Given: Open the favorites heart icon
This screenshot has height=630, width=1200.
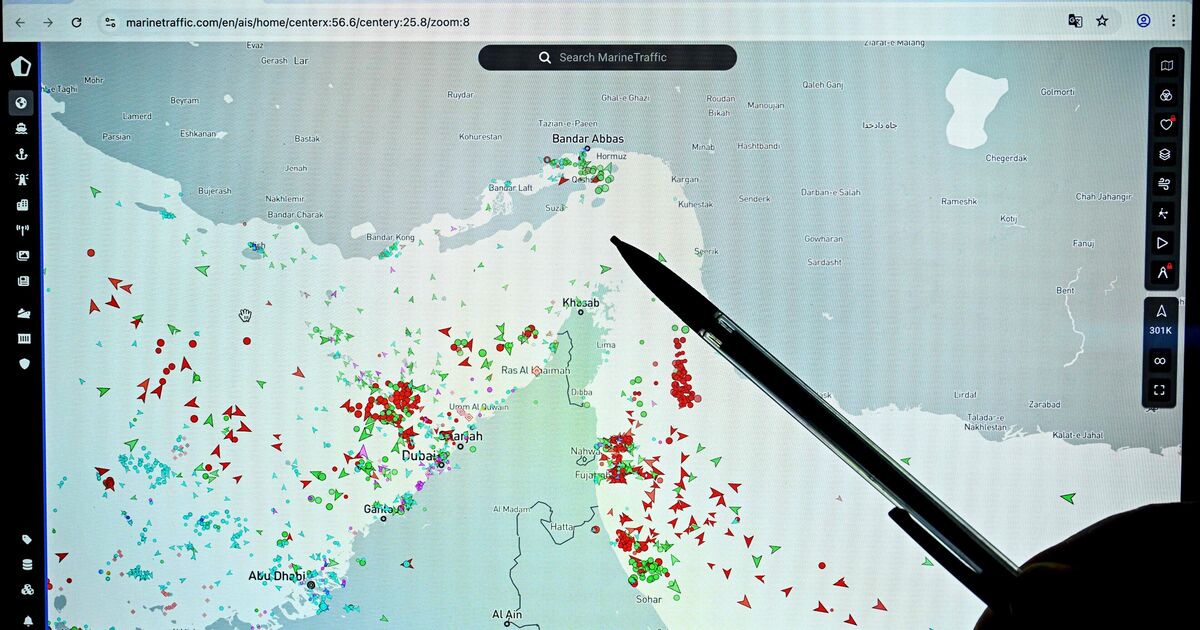Looking at the screenshot, I should [x=1165, y=124].
